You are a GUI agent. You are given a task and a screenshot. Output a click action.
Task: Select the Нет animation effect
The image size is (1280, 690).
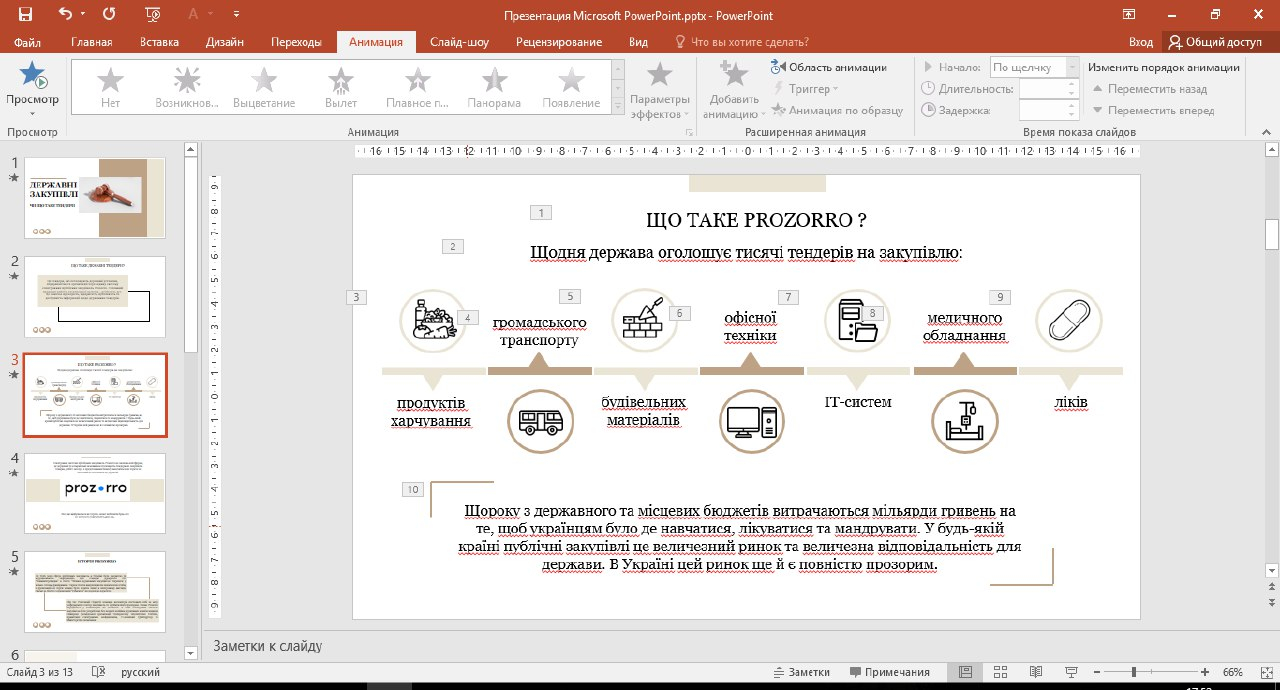click(111, 87)
